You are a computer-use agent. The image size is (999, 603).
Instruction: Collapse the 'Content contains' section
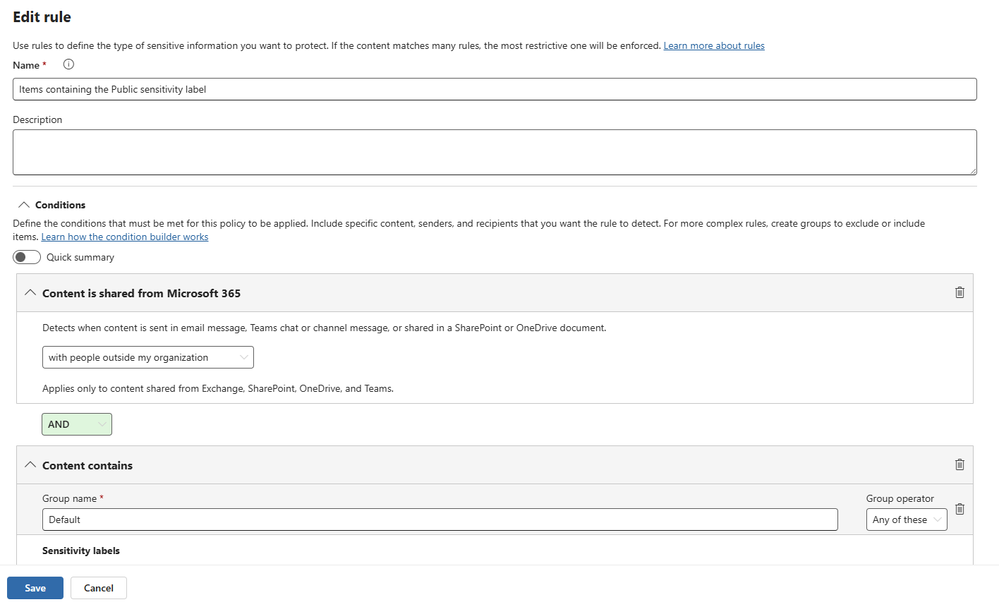coord(29,465)
